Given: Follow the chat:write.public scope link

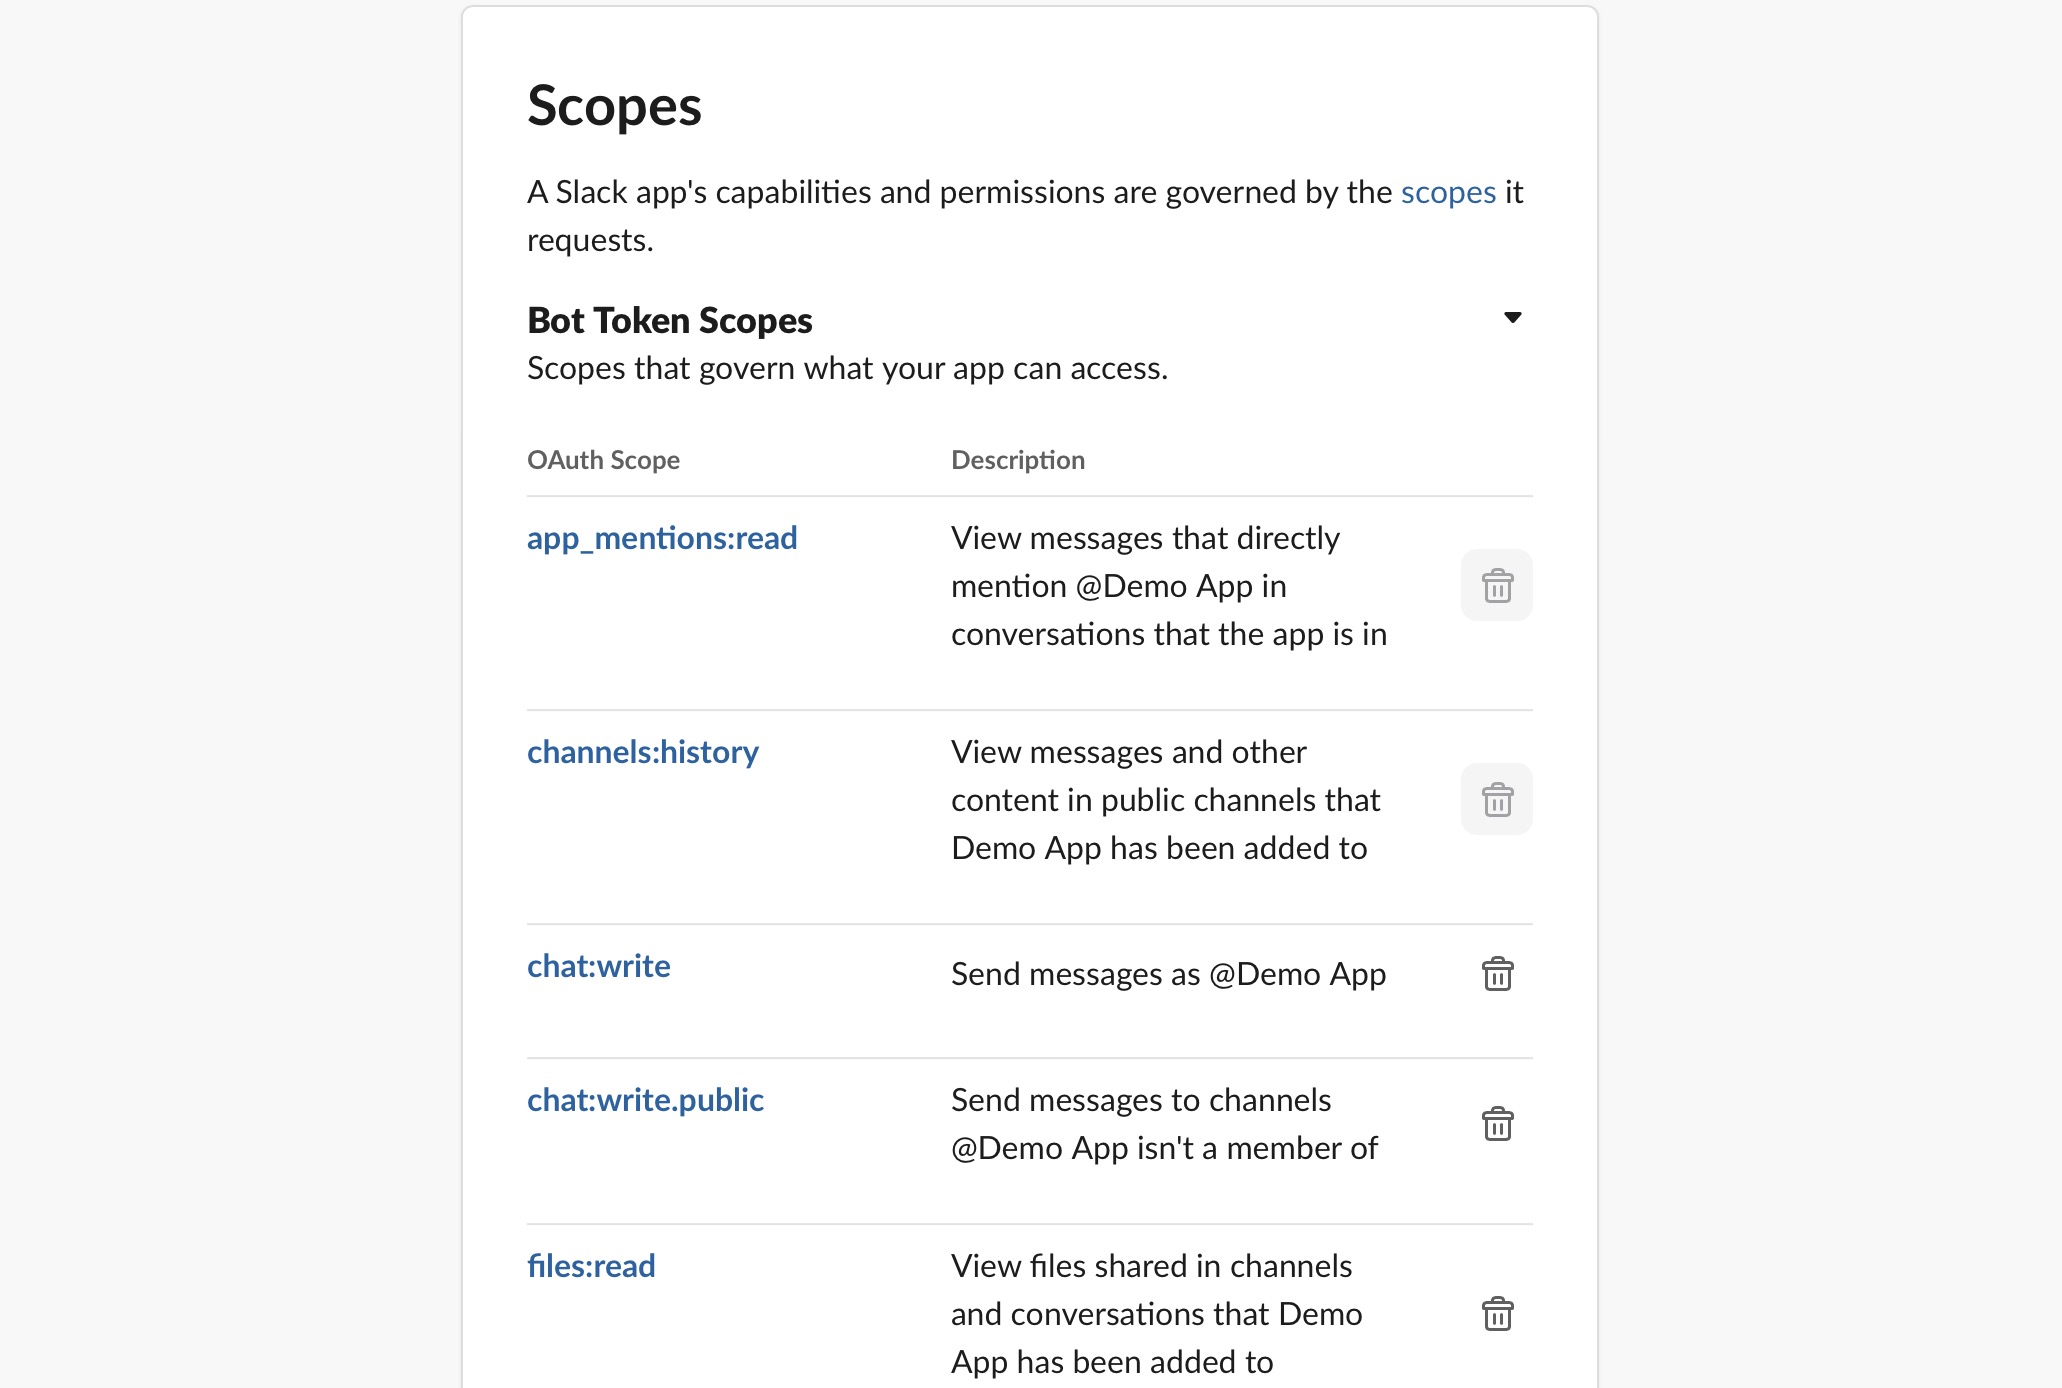Looking at the screenshot, I should pos(645,1100).
